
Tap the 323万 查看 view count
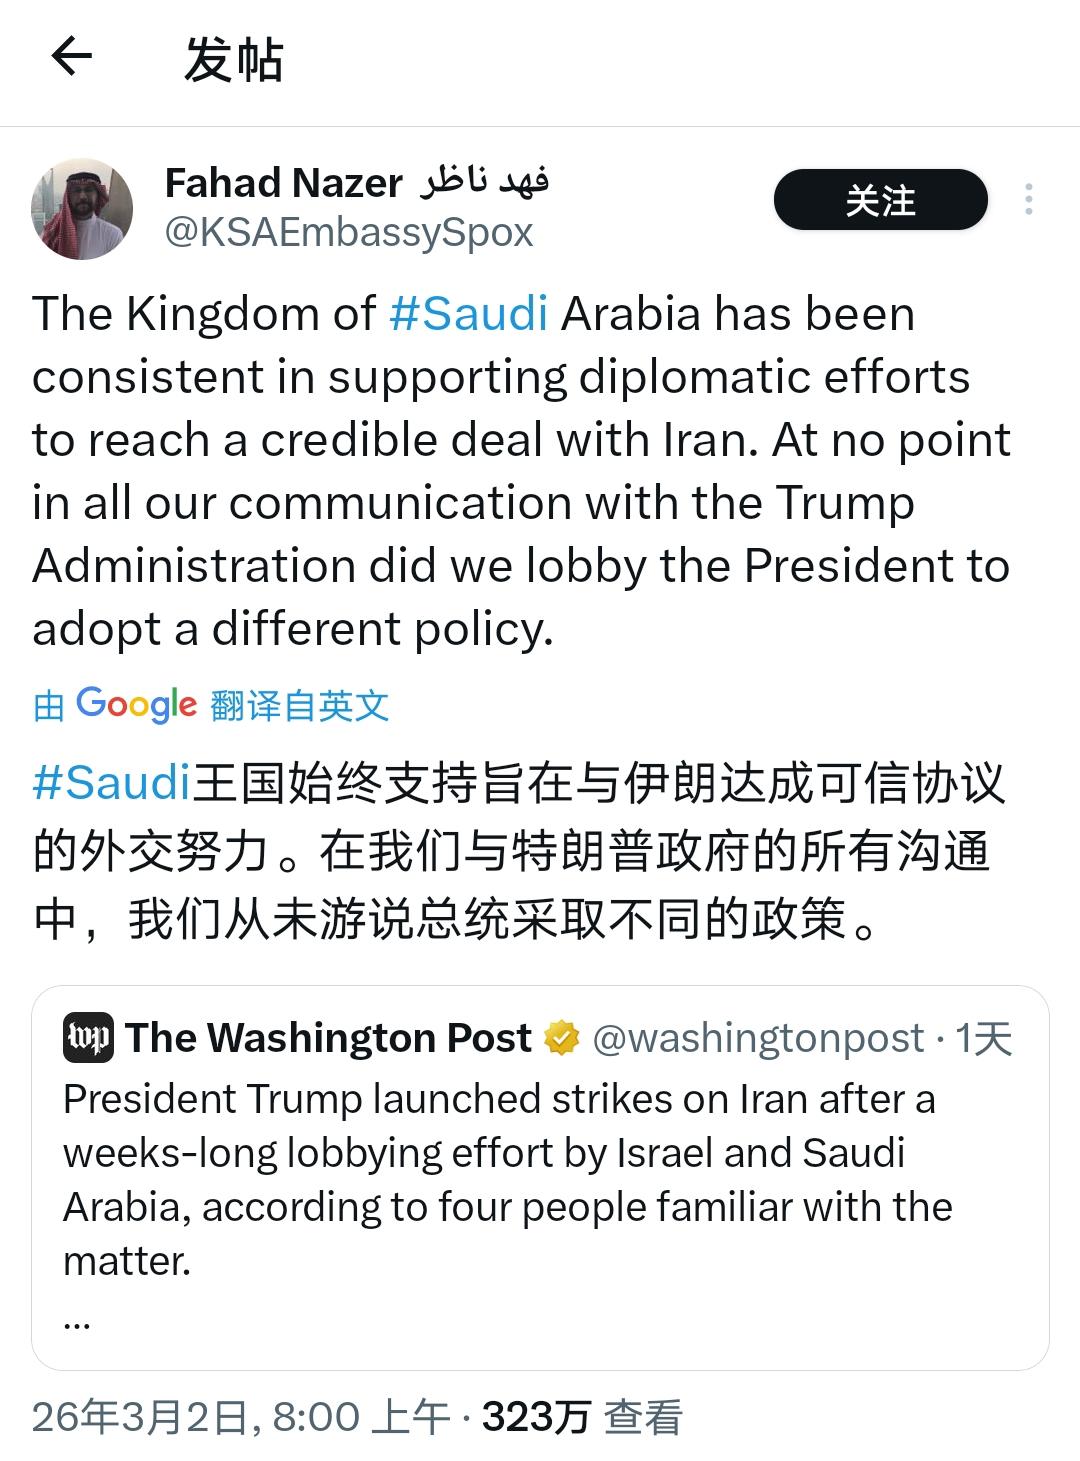[582, 1417]
